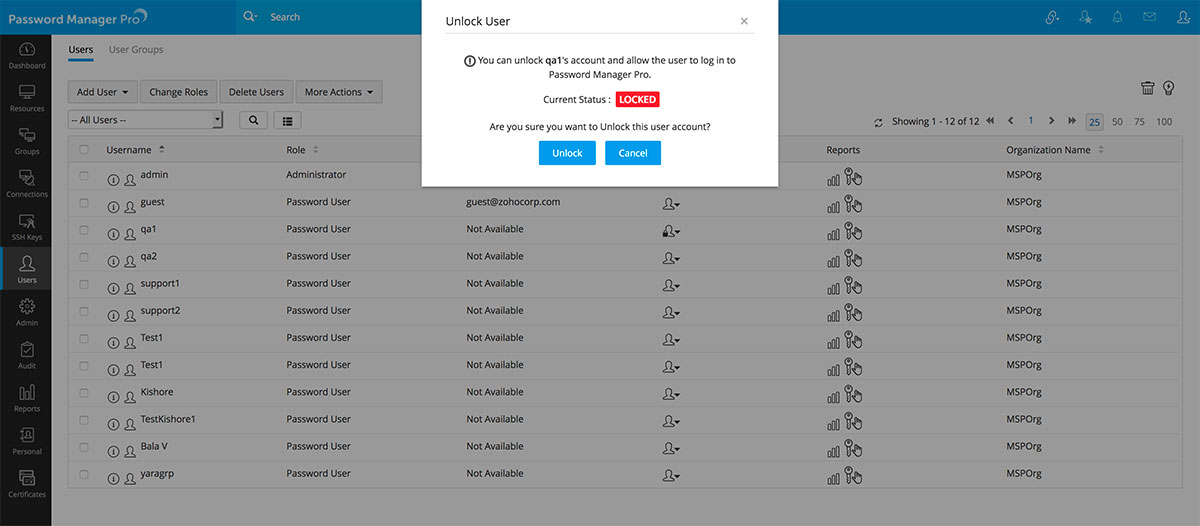The width and height of the screenshot is (1200, 526).
Task: Tick the select-all checkbox in table header
Action: tap(84, 150)
